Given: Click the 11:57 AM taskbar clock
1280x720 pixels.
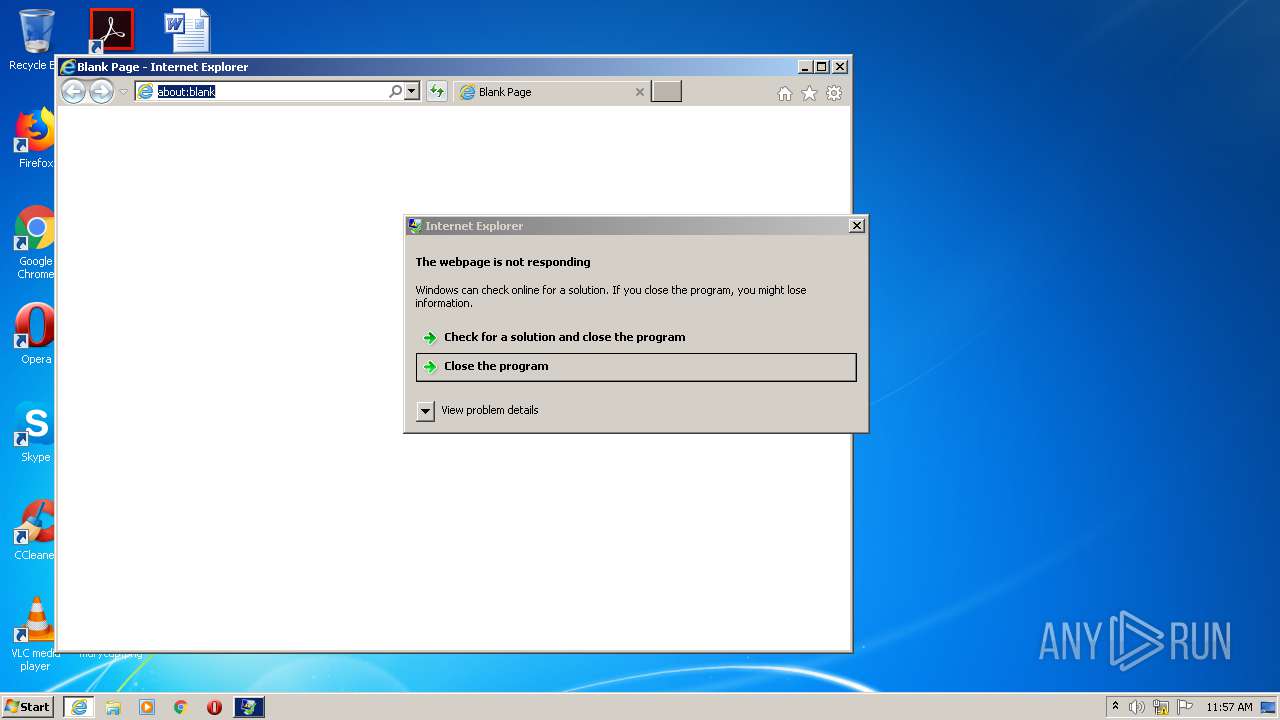Looking at the screenshot, I should (1229, 707).
